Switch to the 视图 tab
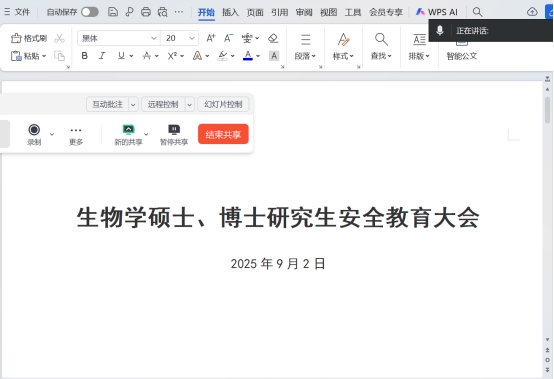Viewport: 554px width, 379px height. [x=328, y=12]
